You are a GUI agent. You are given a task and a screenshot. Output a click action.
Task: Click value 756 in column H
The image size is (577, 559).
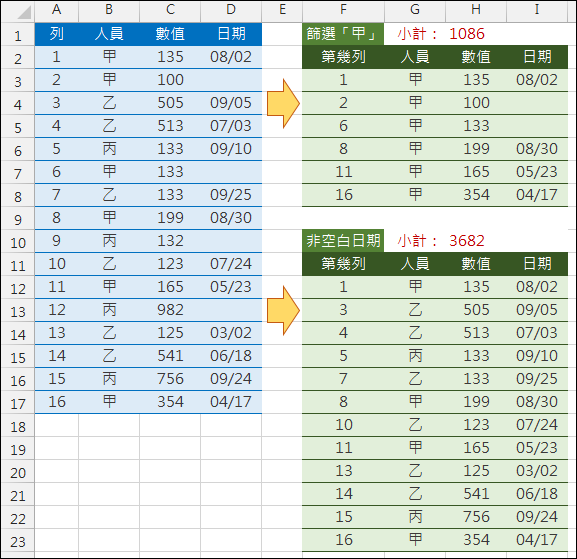476,517
